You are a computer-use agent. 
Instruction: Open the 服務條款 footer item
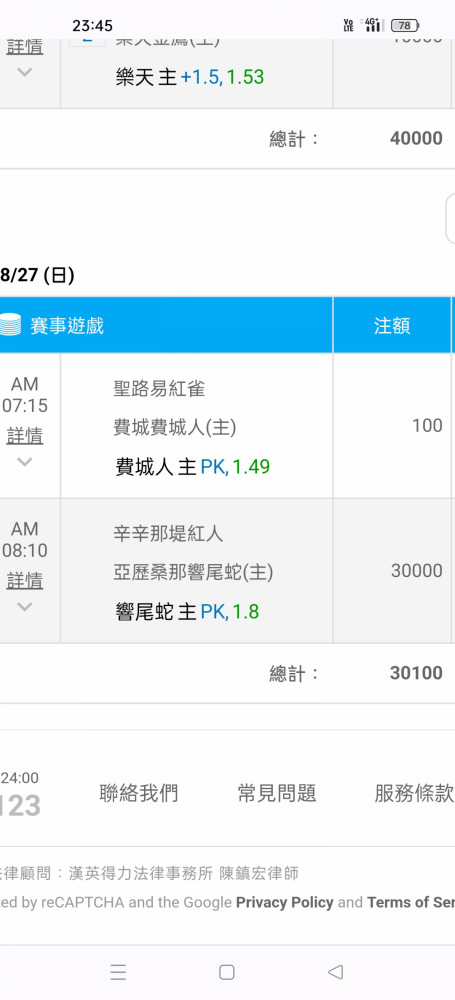[x=414, y=793]
